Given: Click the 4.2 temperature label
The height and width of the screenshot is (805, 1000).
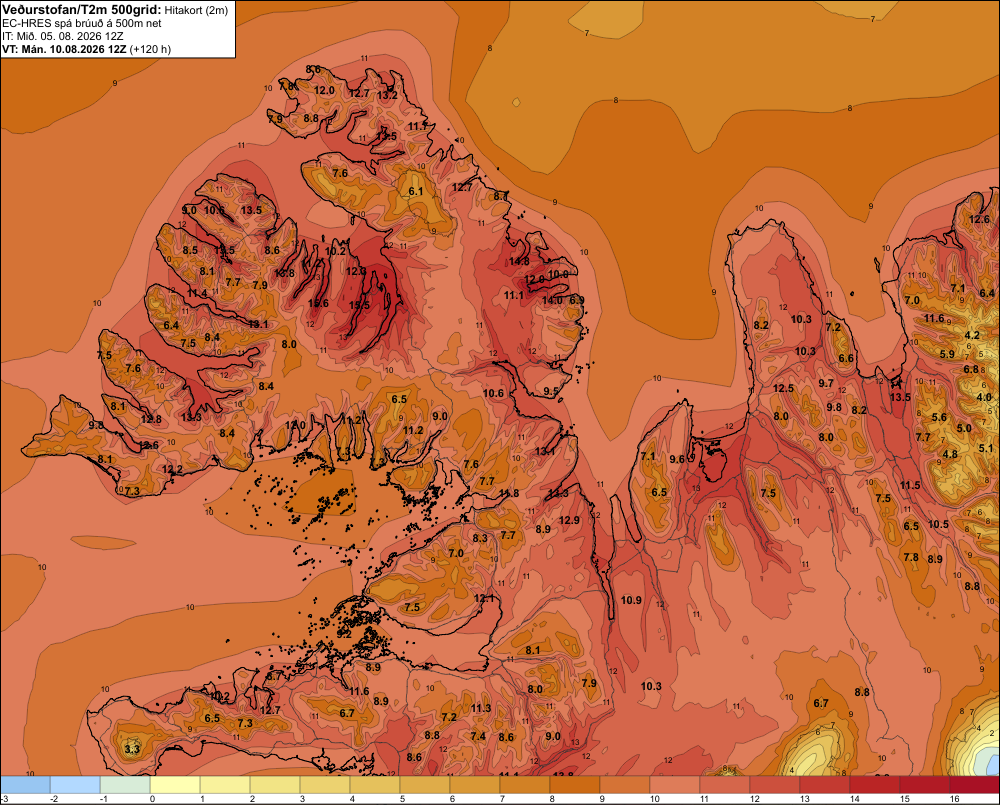Looking at the screenshot, I should point(972,336).
